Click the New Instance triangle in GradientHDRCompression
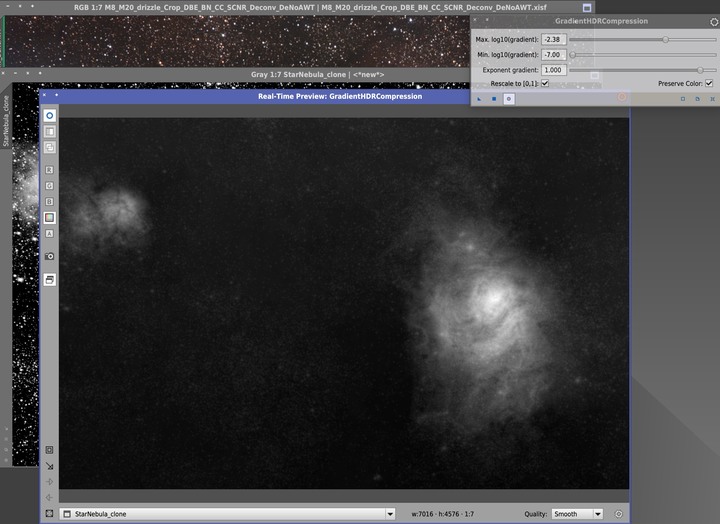 (x=480, y=99)
